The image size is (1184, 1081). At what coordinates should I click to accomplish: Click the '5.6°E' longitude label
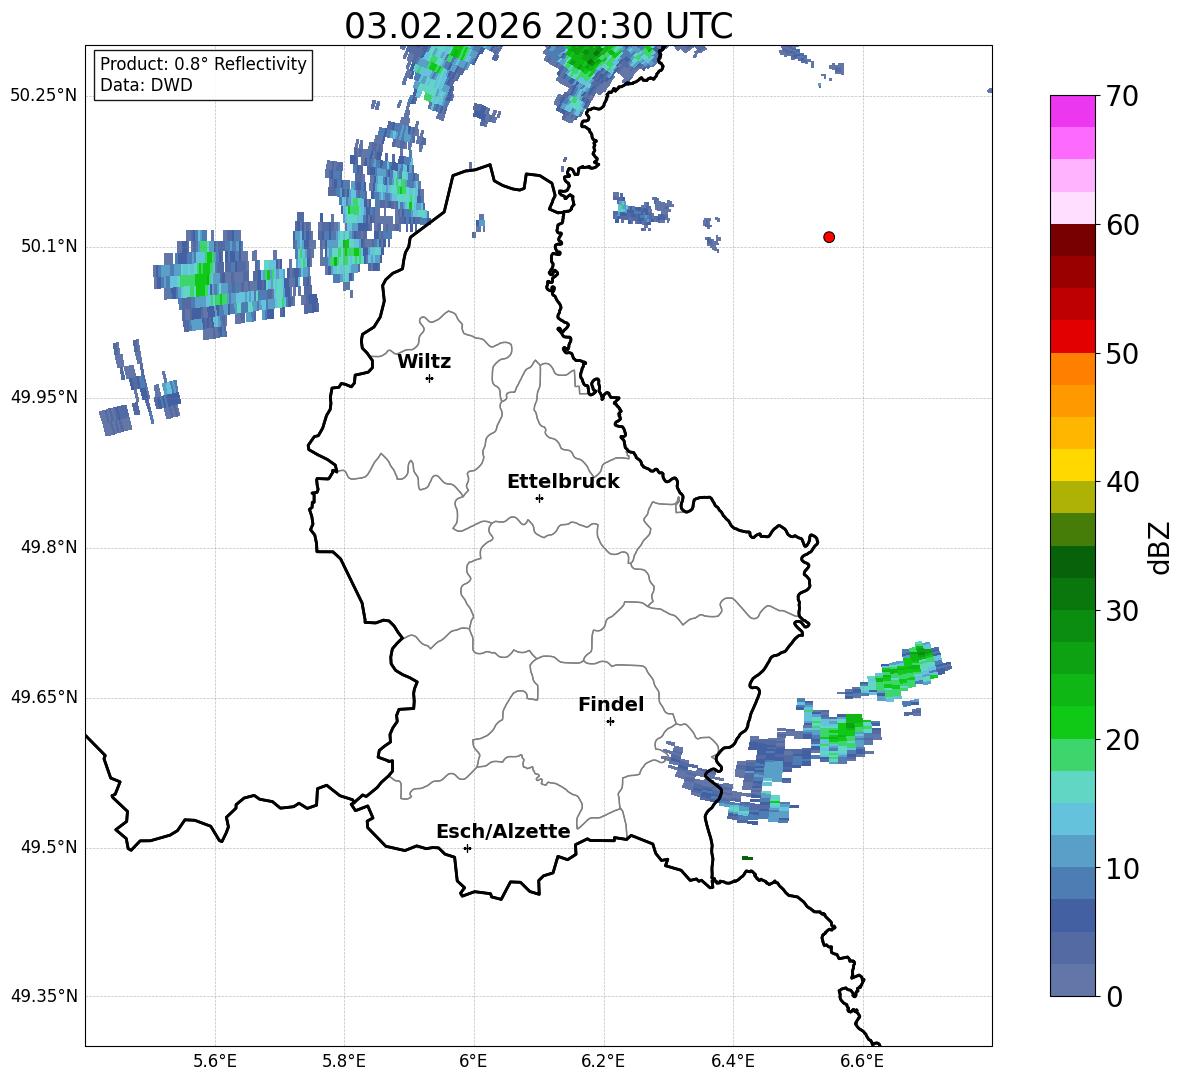point(215,1061)
